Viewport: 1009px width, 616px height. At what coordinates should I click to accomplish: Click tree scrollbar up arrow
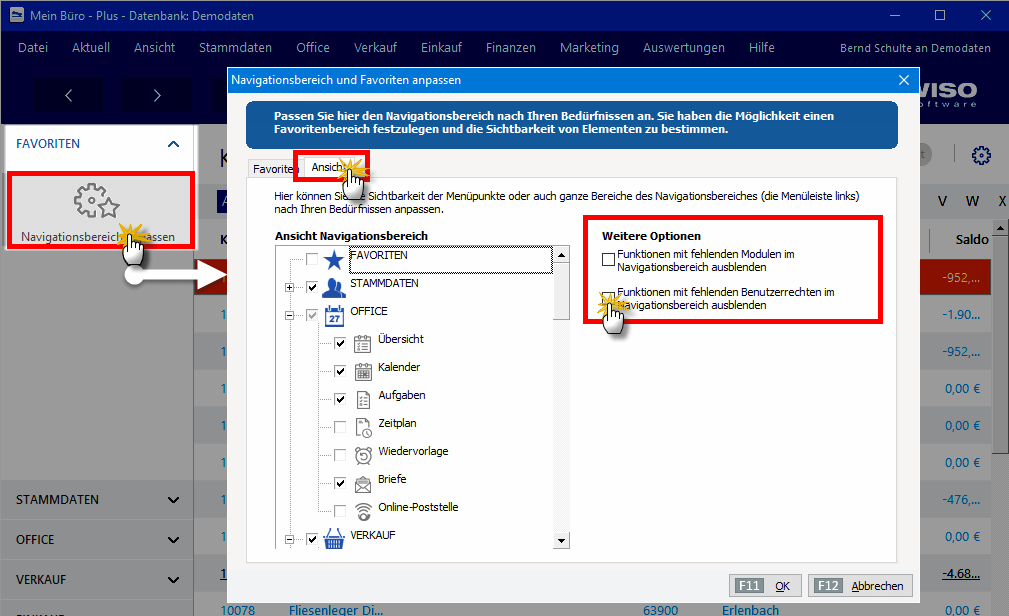click(562, 255)
